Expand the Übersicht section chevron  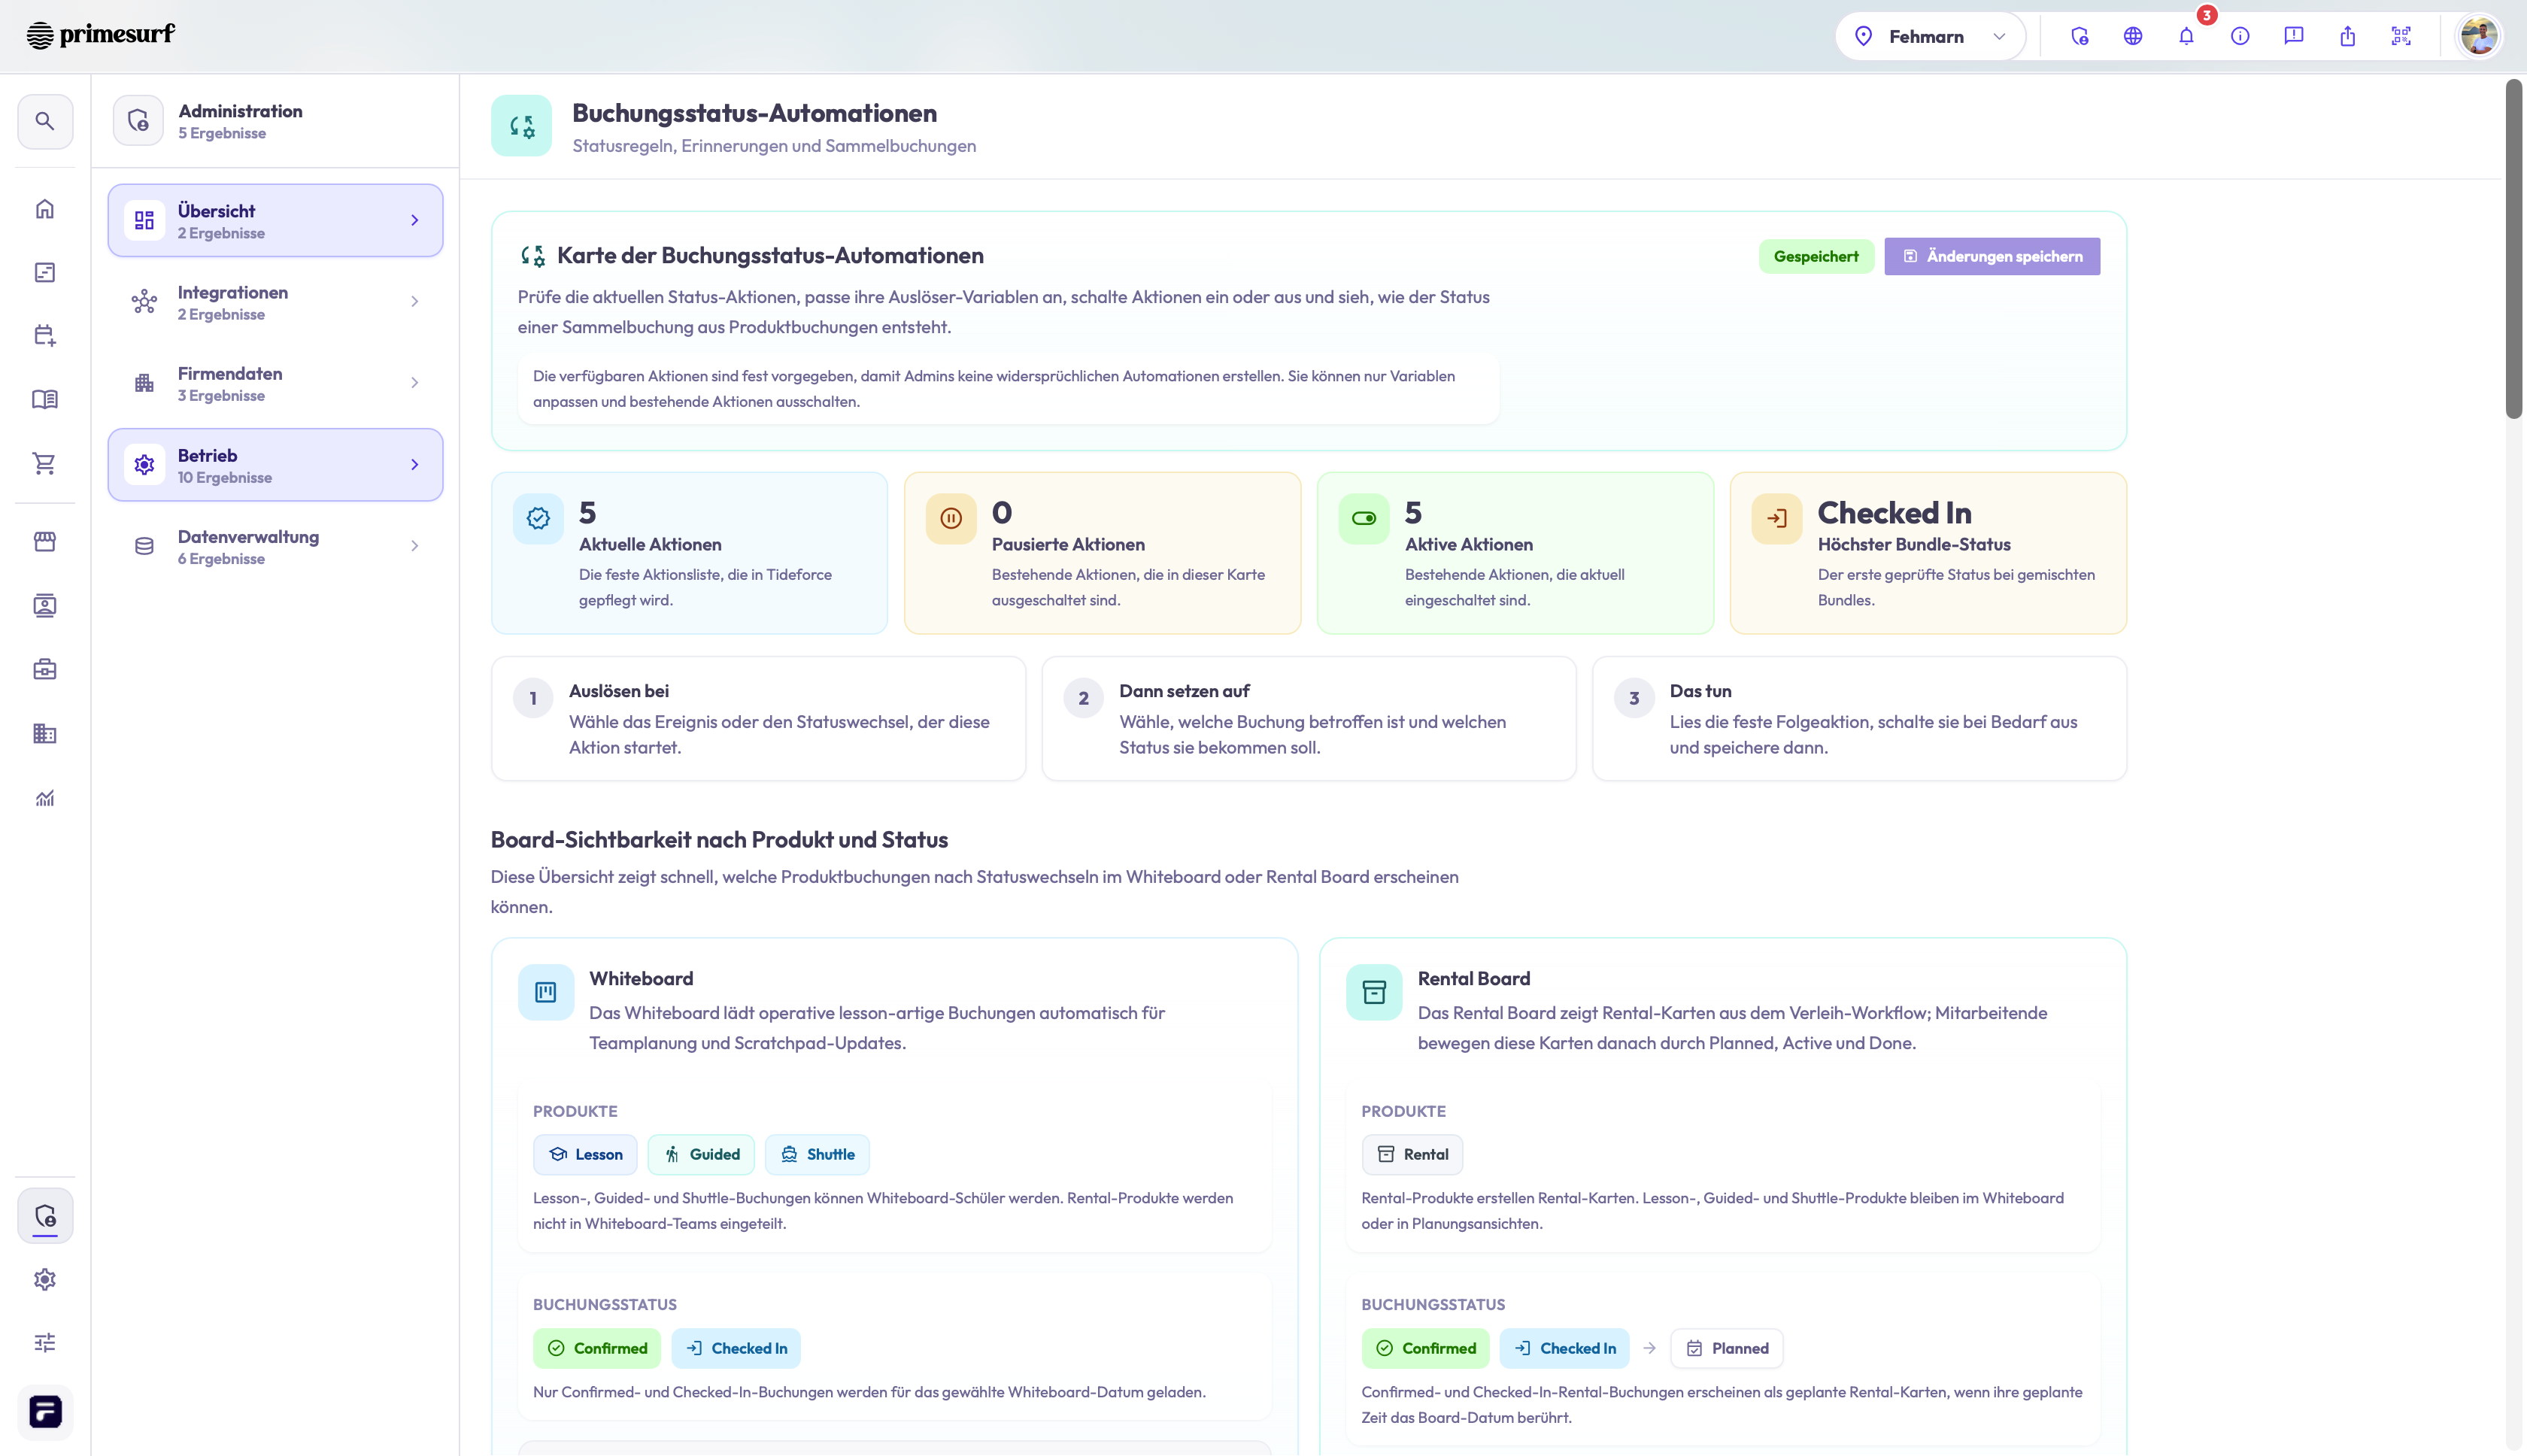click(x=415, y=220)
